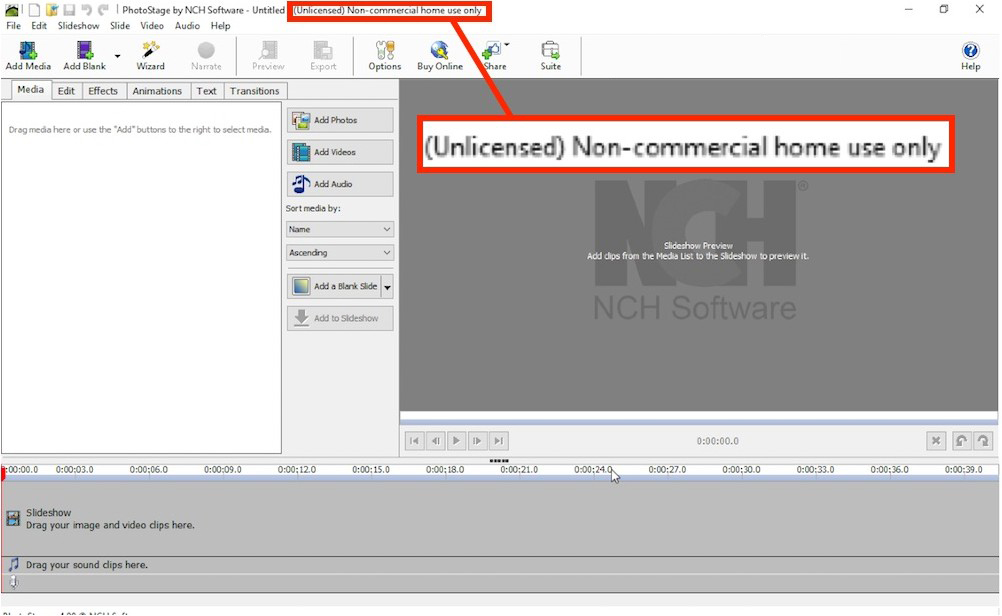
Task: Switch to the Media tab
Action: pyautogui.click(x=31, y=89)
